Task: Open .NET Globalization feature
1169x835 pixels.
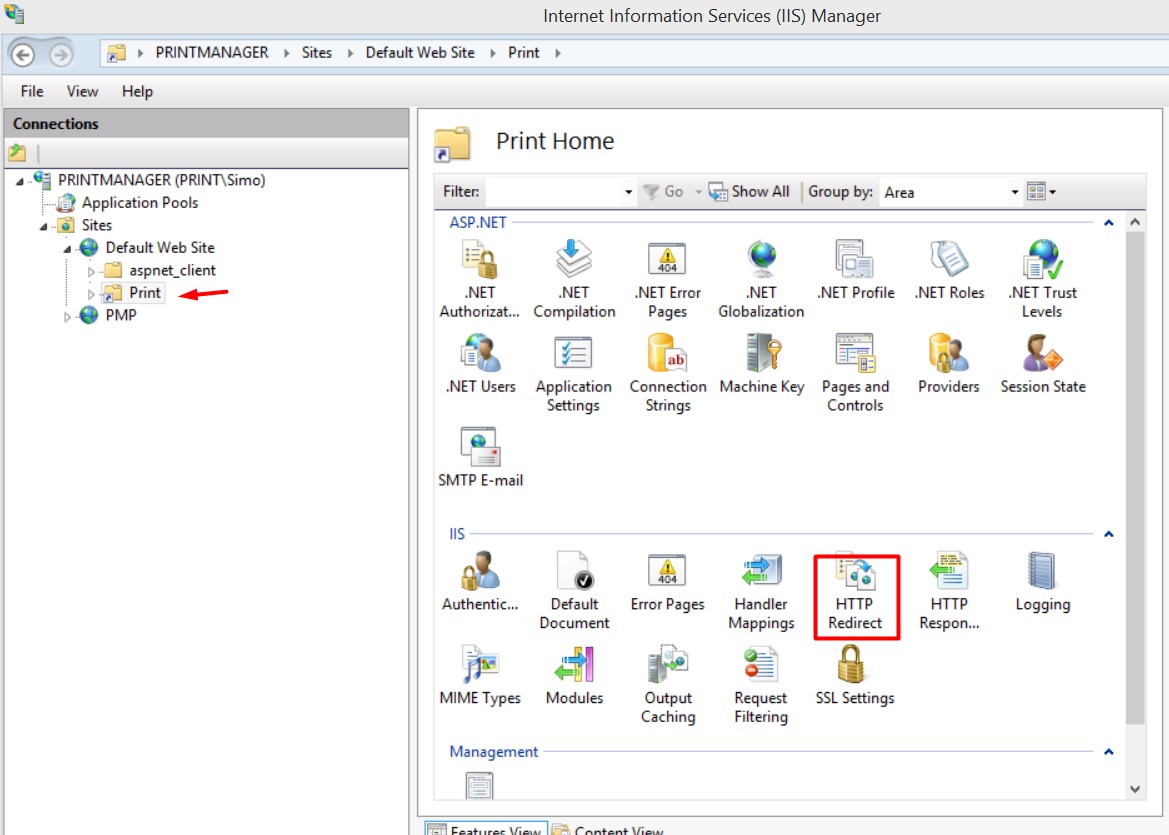Action: pyautogui.click(x=761, y=279)
